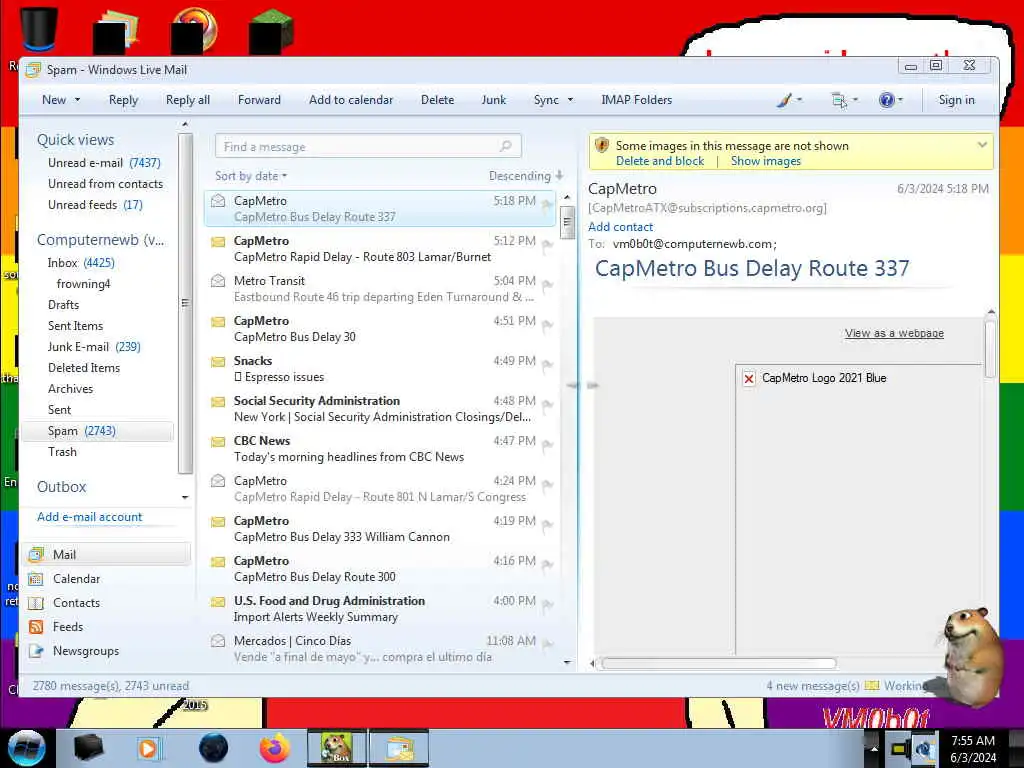The width and height of the screenshot is (1024, 768).
Task: Click Delete and block link
Action: [660, 161]
